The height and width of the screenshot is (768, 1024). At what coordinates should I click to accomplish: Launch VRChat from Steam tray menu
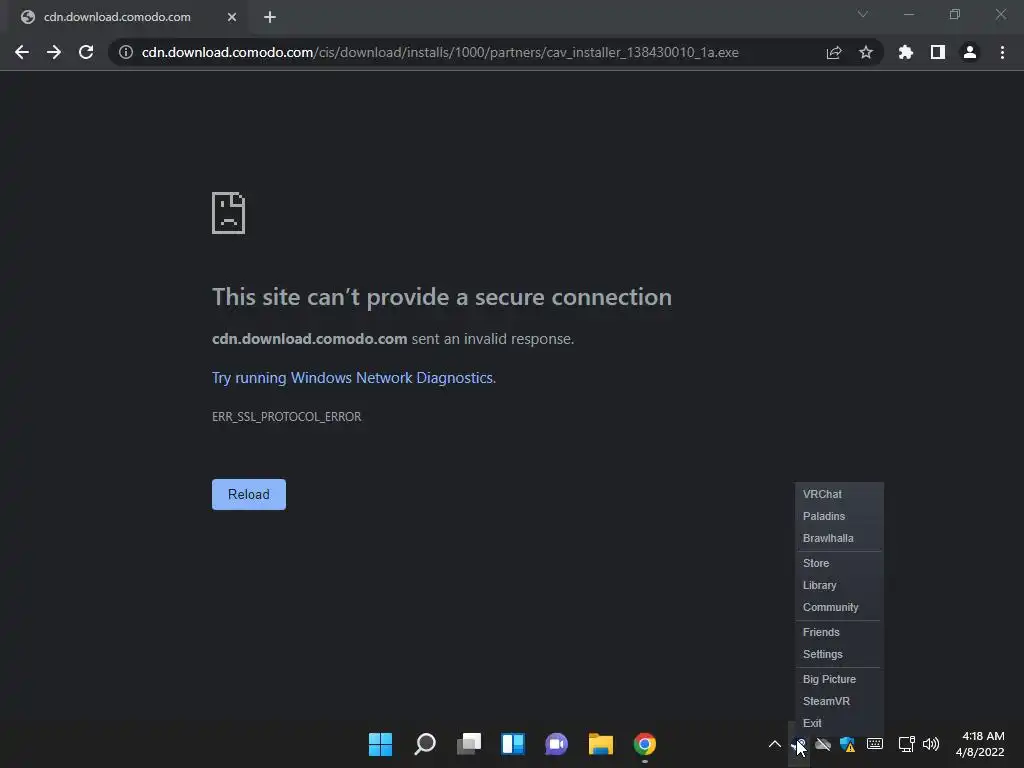point(839,494)
